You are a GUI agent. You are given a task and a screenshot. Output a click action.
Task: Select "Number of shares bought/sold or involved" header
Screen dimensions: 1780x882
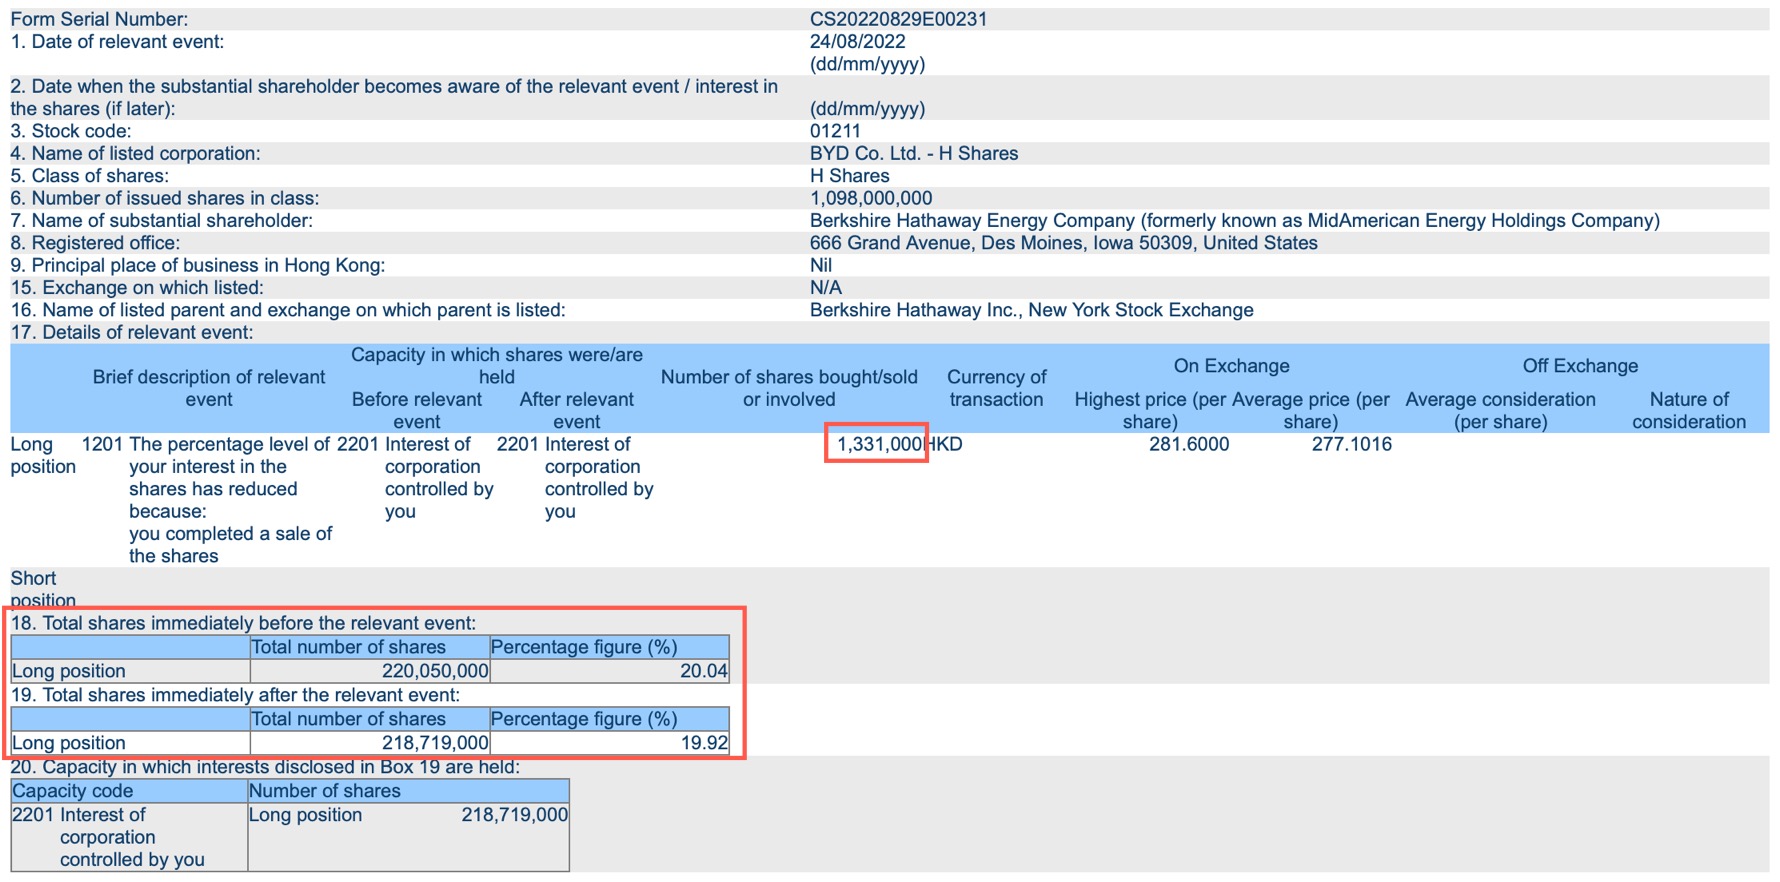(x=789, y=388)
